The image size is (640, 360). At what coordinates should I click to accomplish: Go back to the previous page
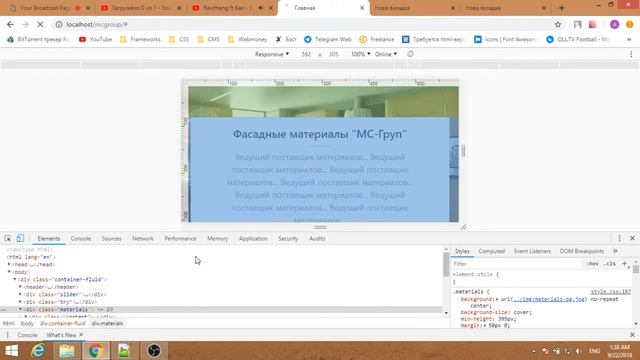tap(10, 24)
